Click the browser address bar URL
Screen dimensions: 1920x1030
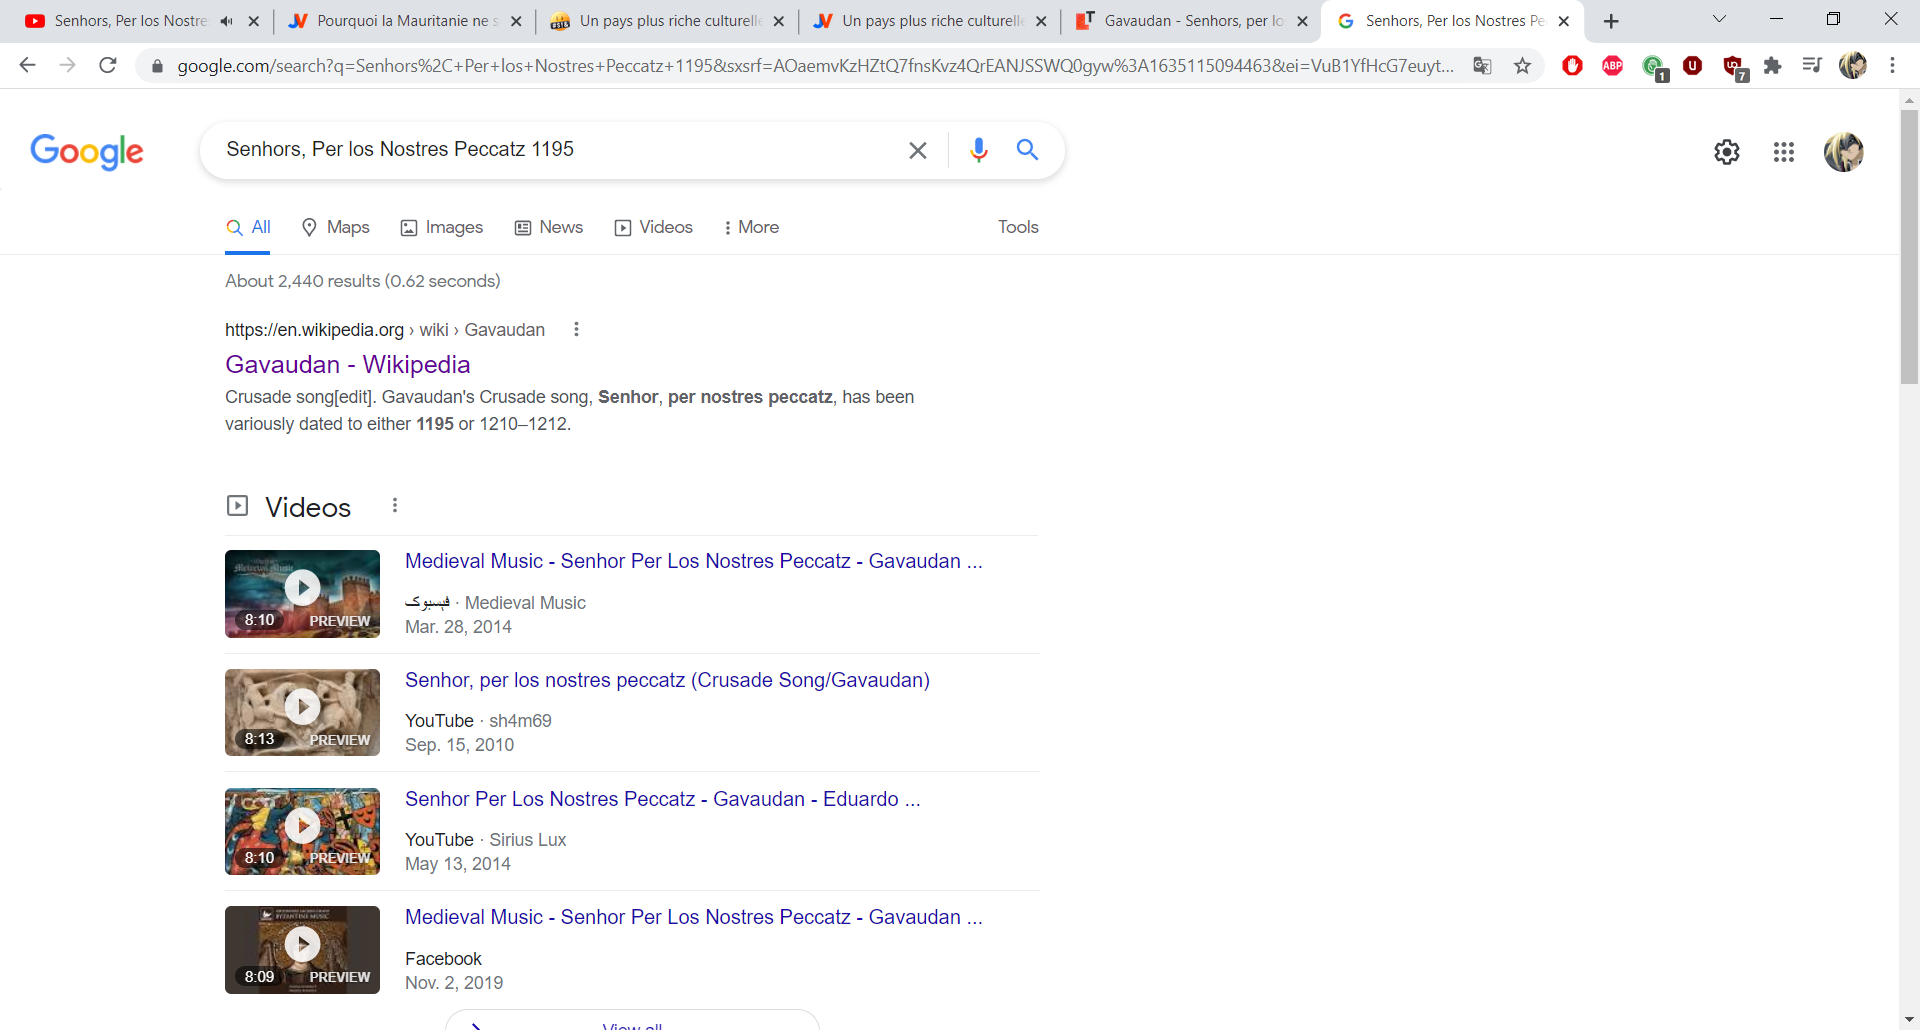(x=815, y=66)
